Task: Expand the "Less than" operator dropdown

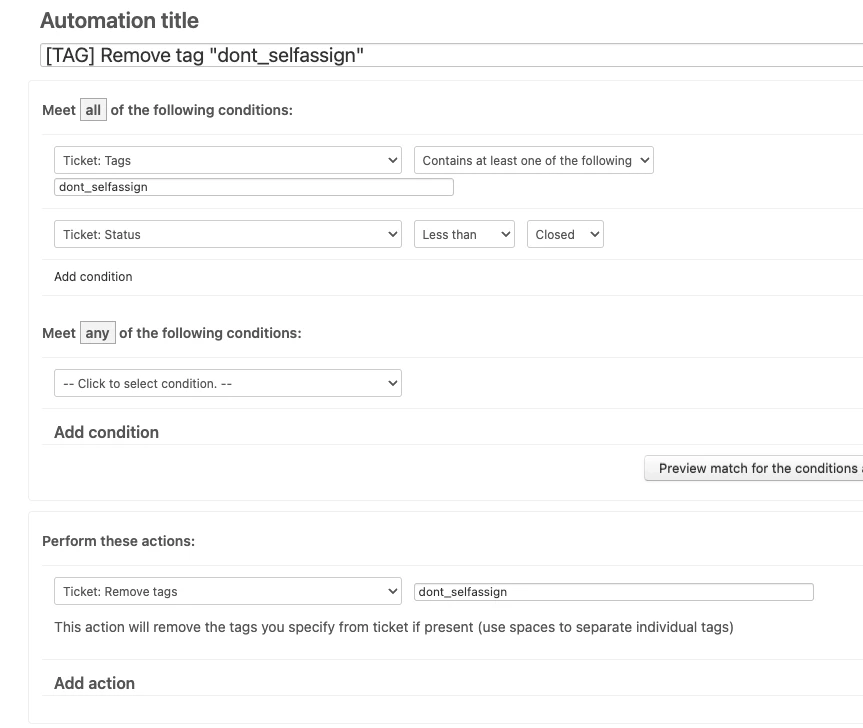Action: point(464,234)
